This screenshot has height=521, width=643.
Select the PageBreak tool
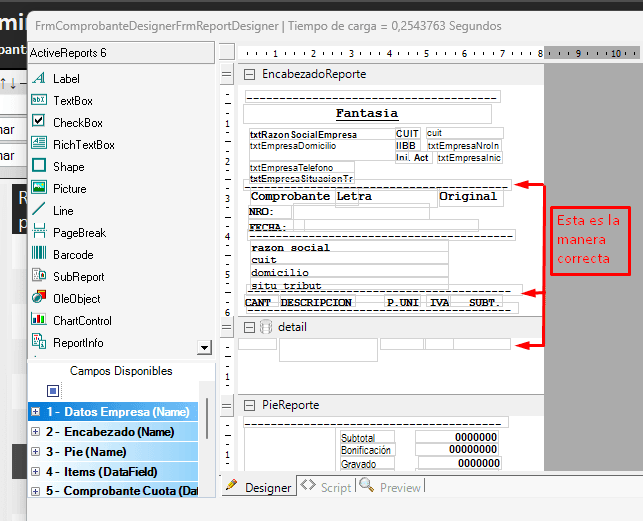coord(79,232)
